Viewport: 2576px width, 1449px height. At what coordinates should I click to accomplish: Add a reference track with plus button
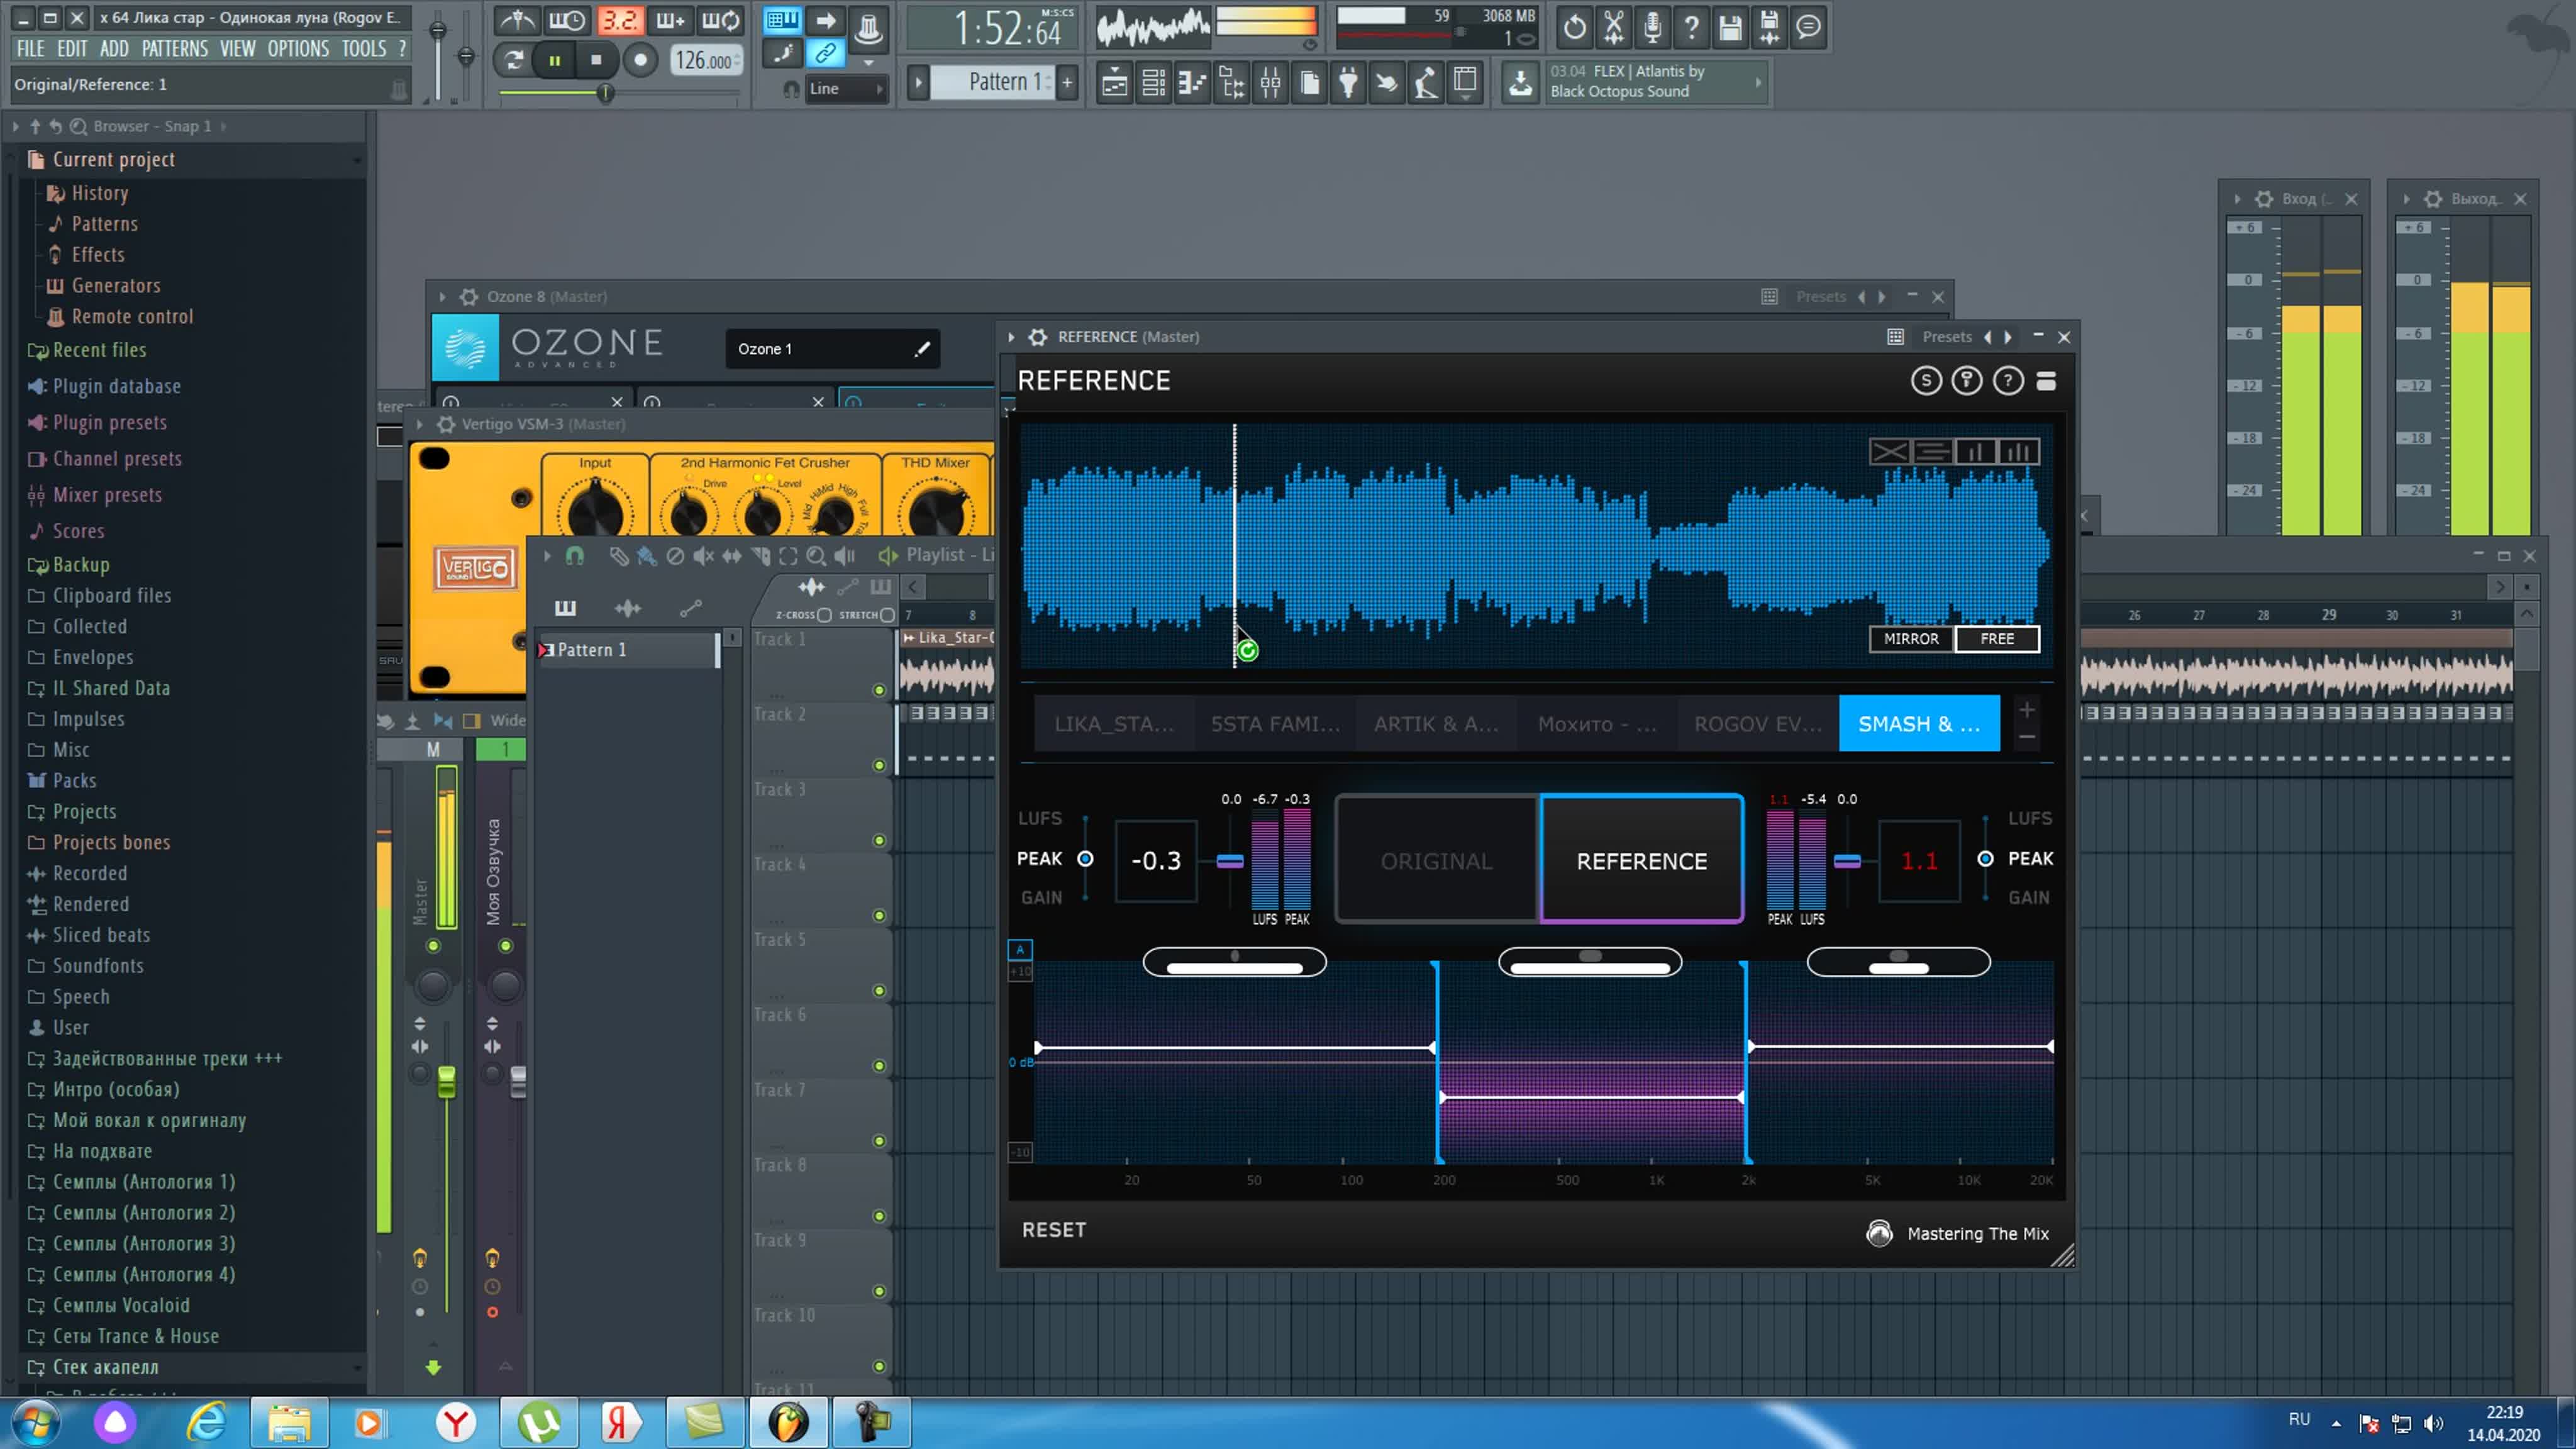pyautogui.click(x=2026, y=710)
